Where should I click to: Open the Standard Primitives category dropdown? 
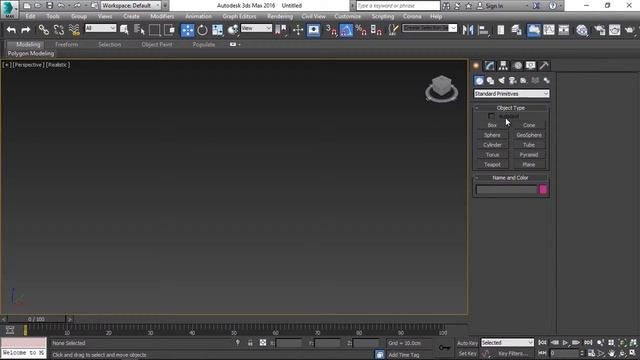click(511, 94)
